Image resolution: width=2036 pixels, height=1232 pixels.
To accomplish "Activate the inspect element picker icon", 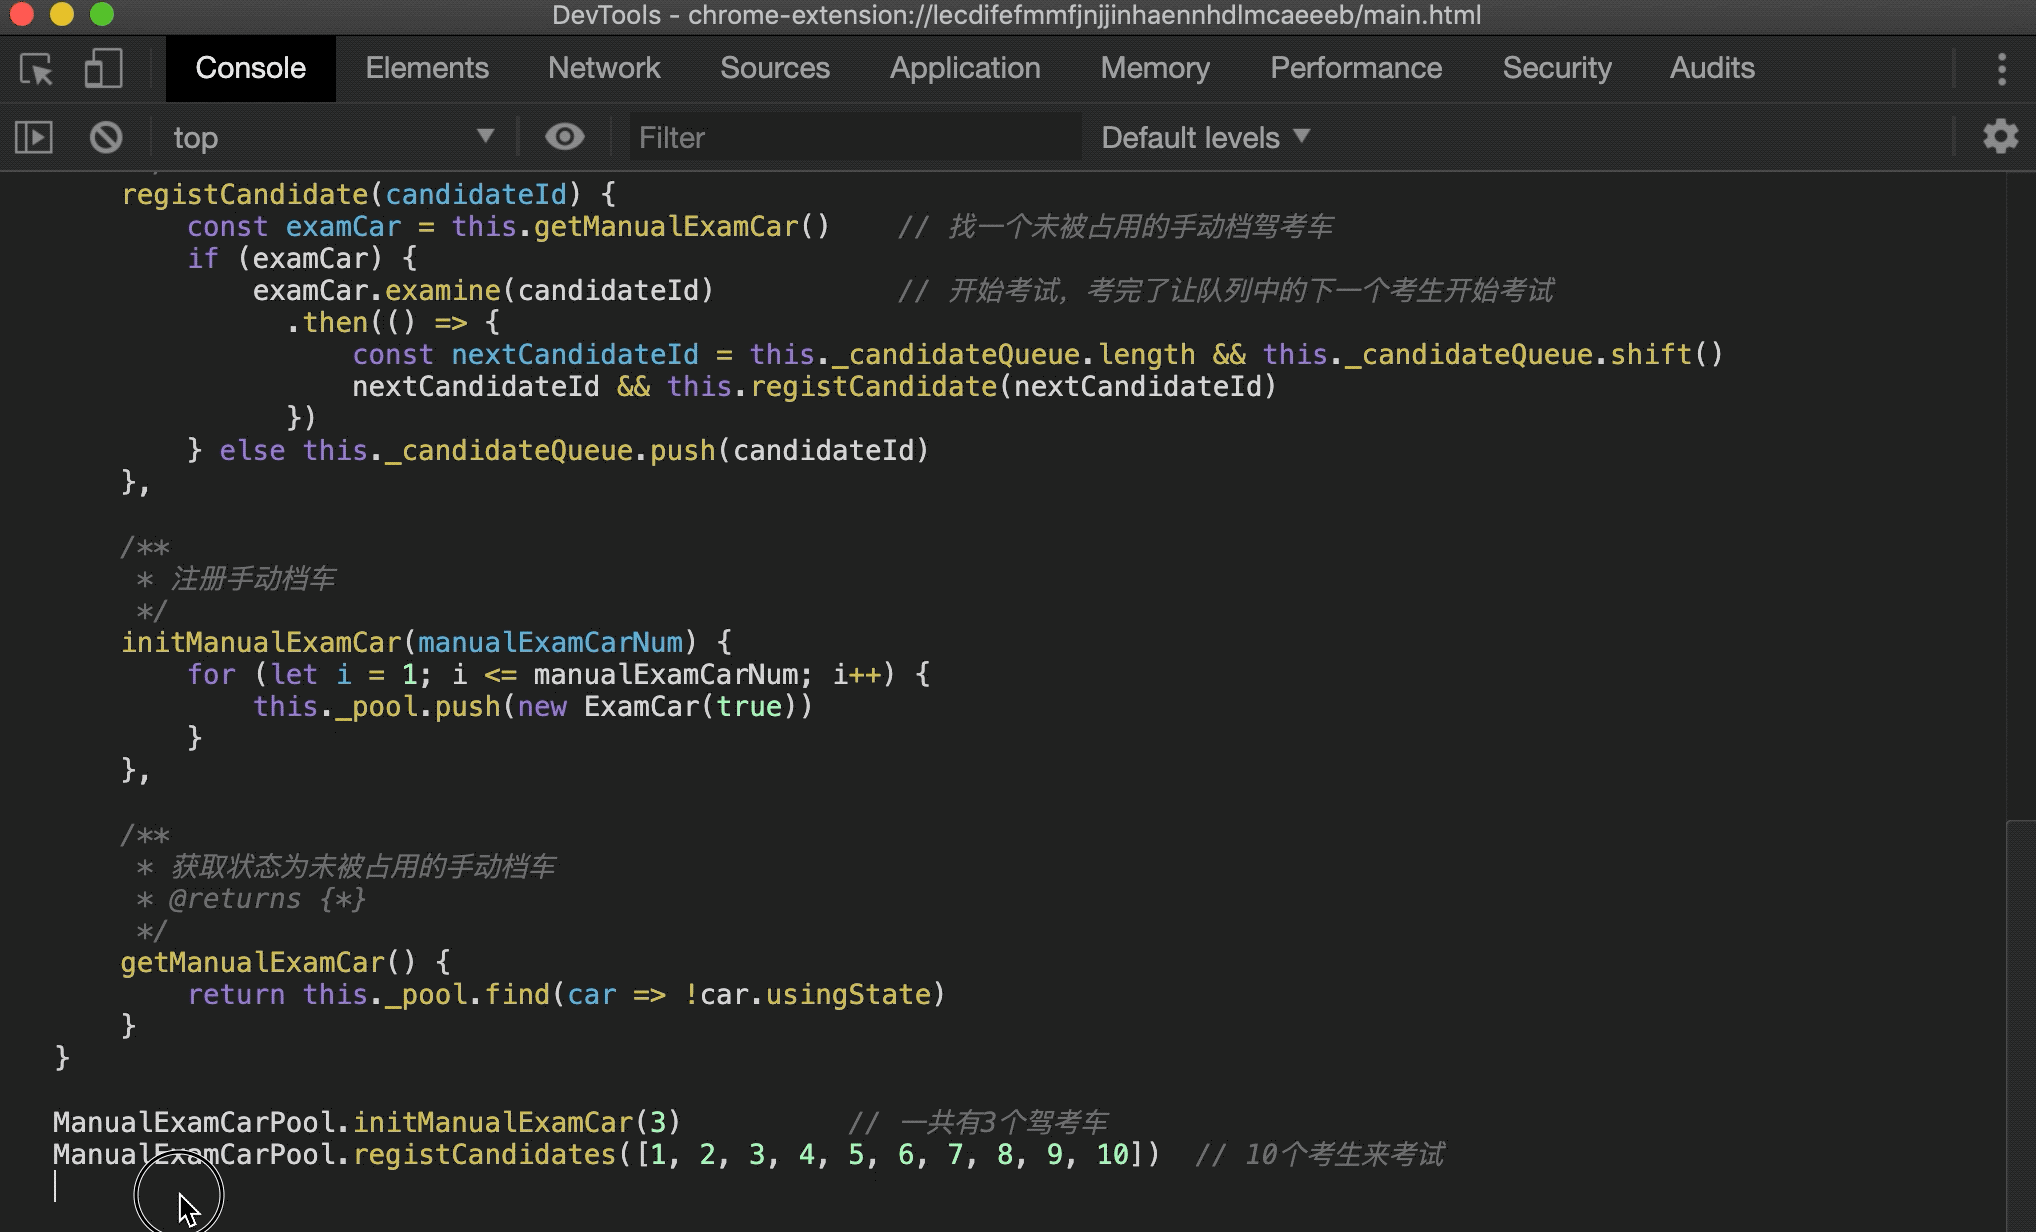I will tap(37, 69).
